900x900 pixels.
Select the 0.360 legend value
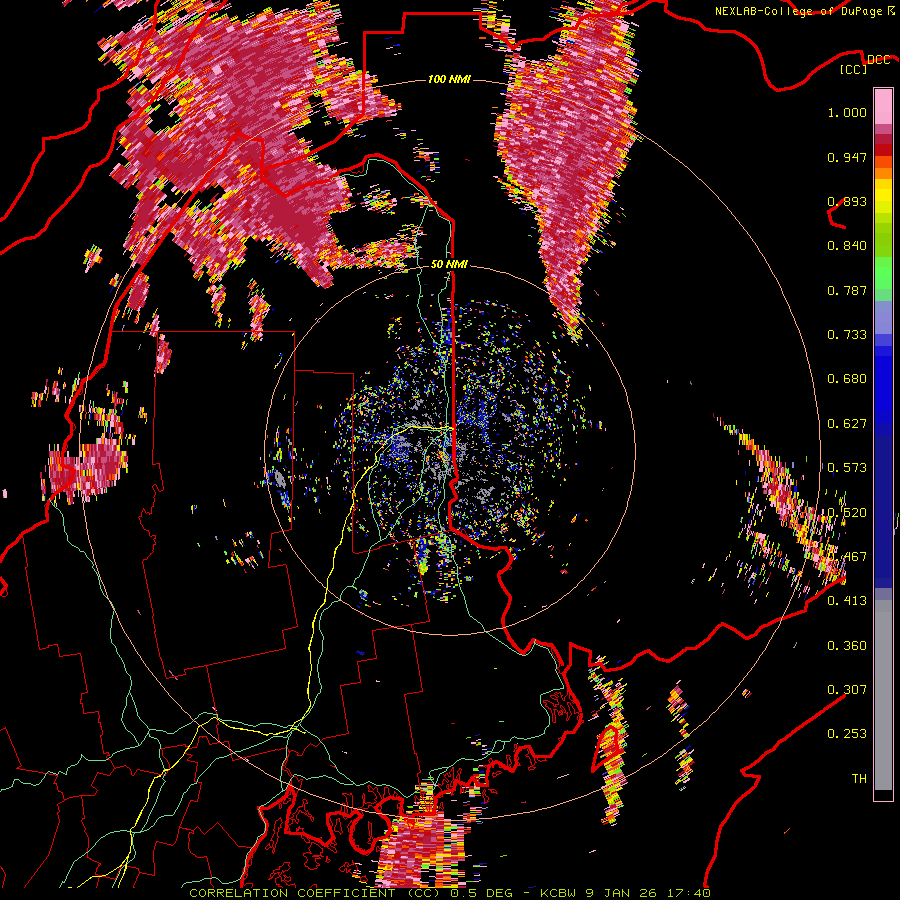[847, 646]
